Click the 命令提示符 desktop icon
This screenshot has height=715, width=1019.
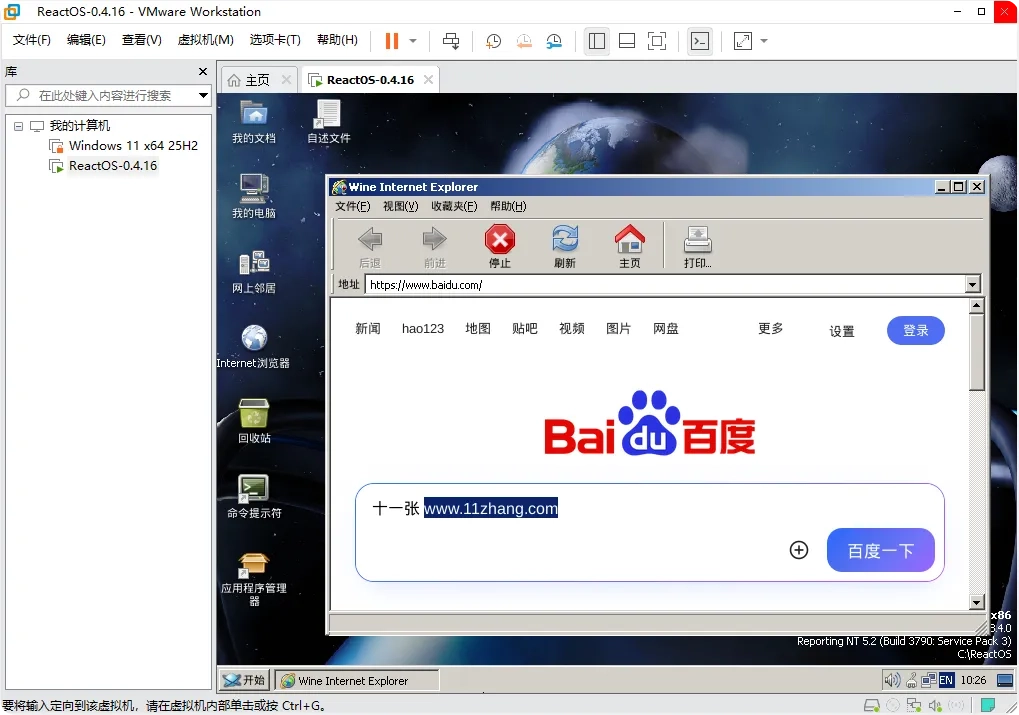click(x=254, y=497)
